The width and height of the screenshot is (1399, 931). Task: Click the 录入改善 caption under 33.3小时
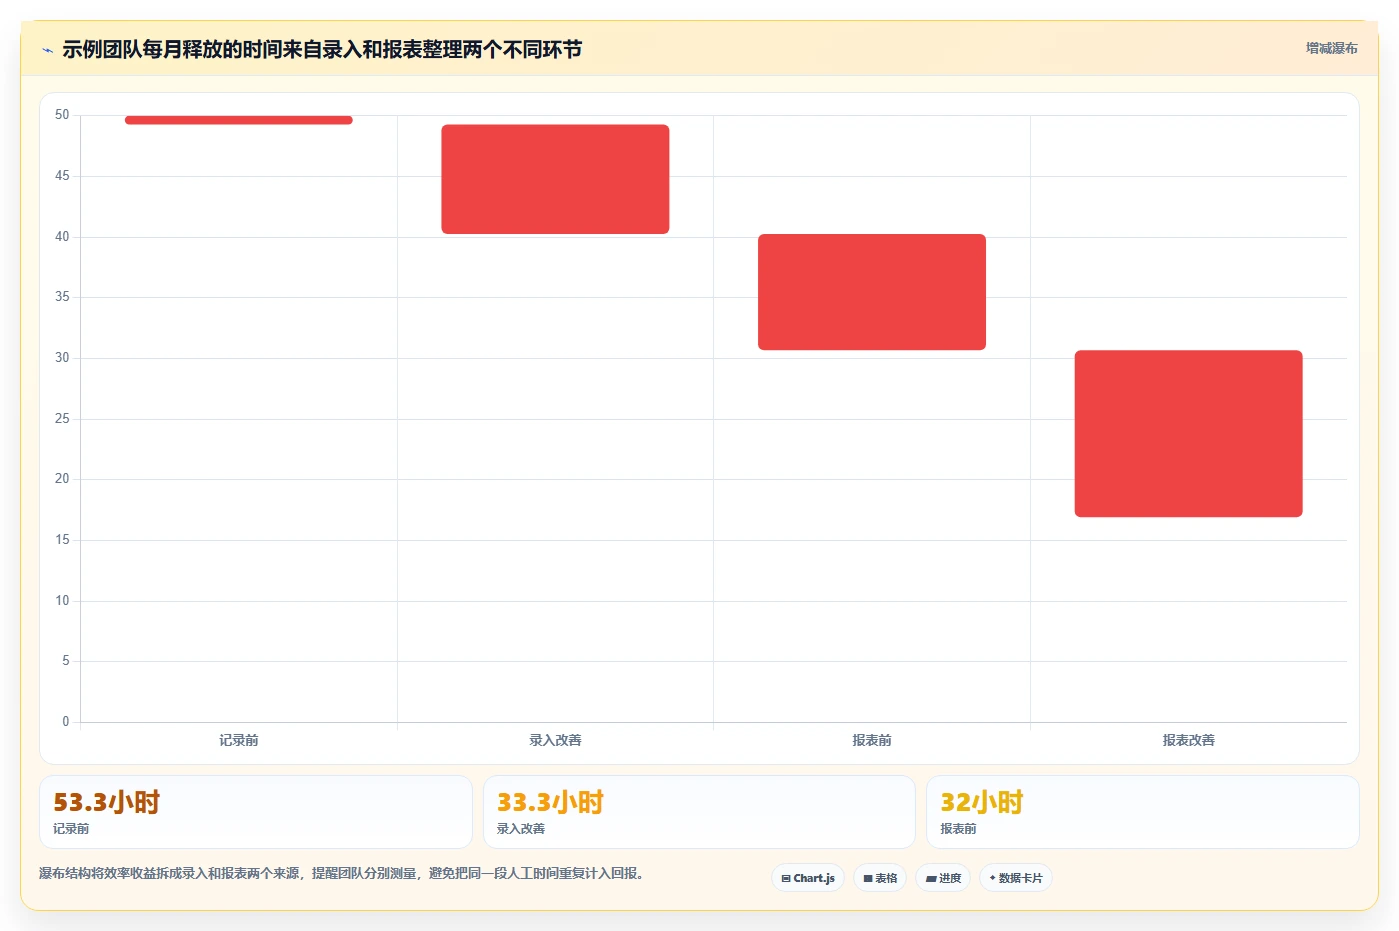click(x=521, y=829)
